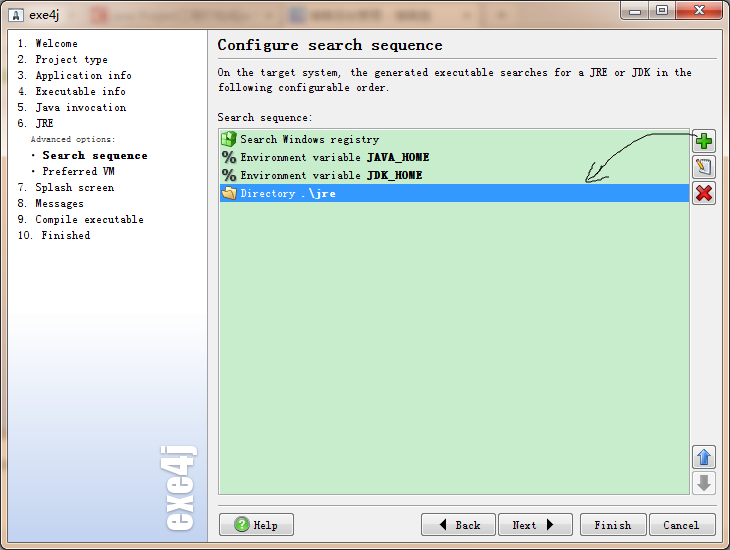The width and height of the screenshot is (730, 550).
Task: Proceed with the Next button
Action: (534, 525)
